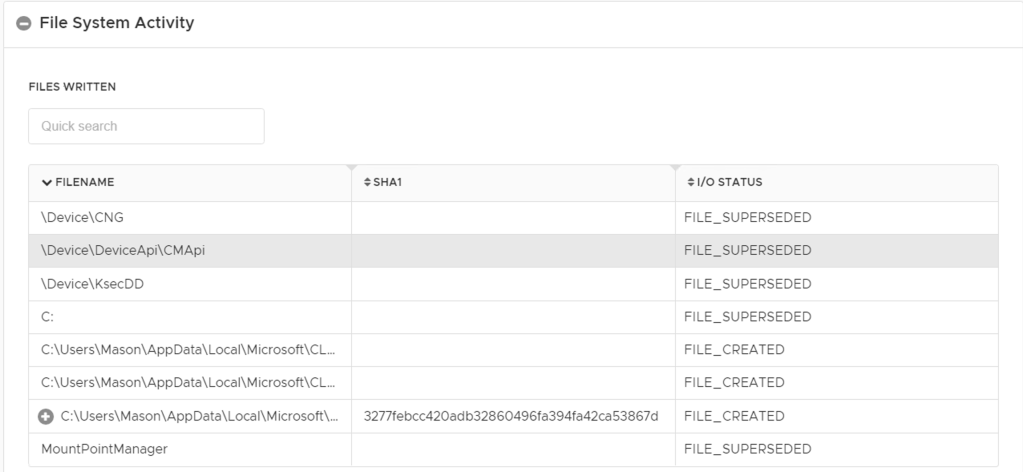The width and height of the screenshot is (1023, 472).
Task: Click the SHA1 column sort arrows
Action: [367, 182]
